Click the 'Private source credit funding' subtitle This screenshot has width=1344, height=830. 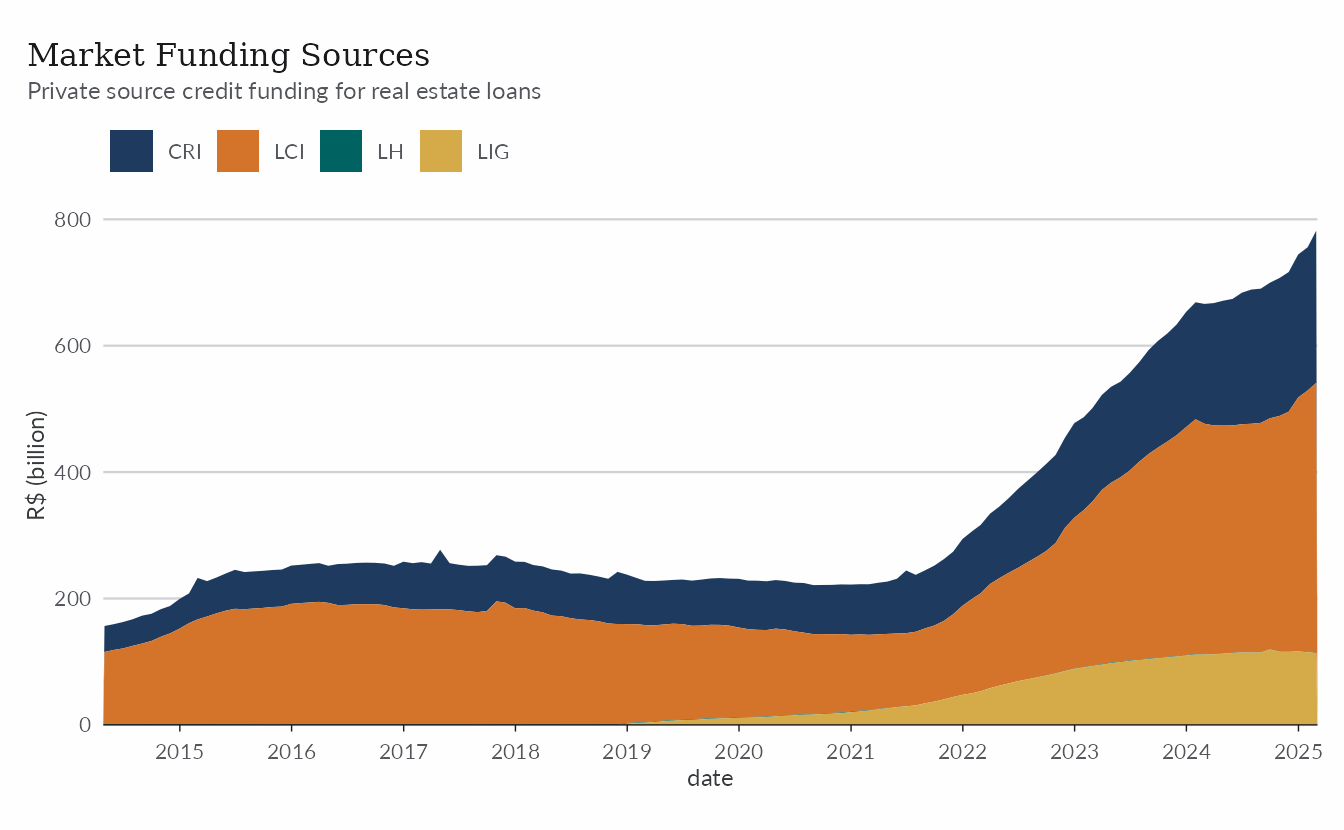click(284, 91)
